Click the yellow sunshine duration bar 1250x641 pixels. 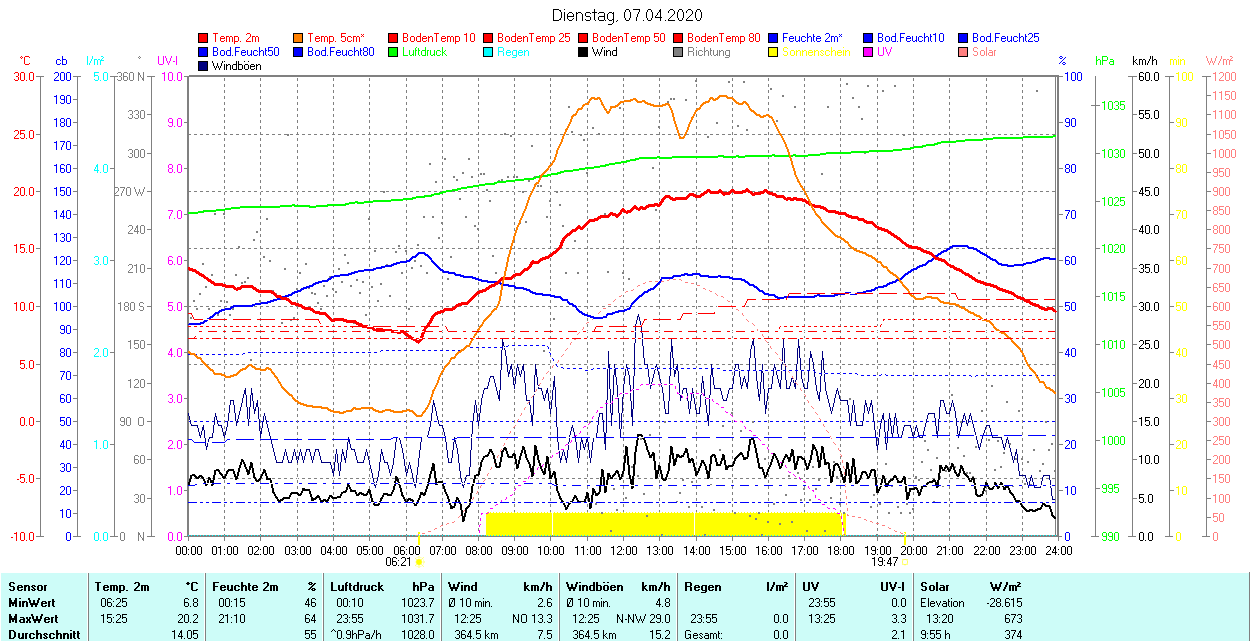click(664, 524)
